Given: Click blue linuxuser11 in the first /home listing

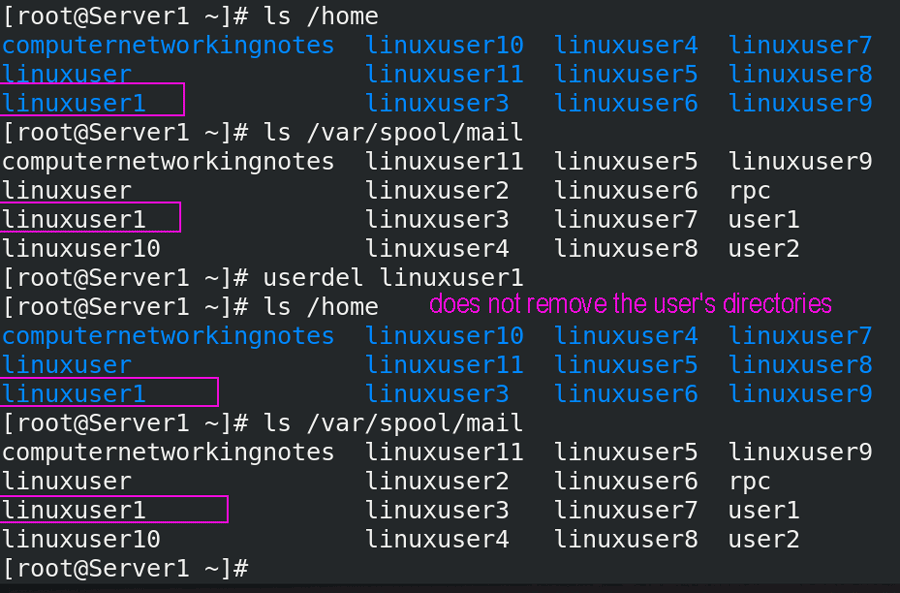Looking at the screenshot, I should [x=444, y=74].
